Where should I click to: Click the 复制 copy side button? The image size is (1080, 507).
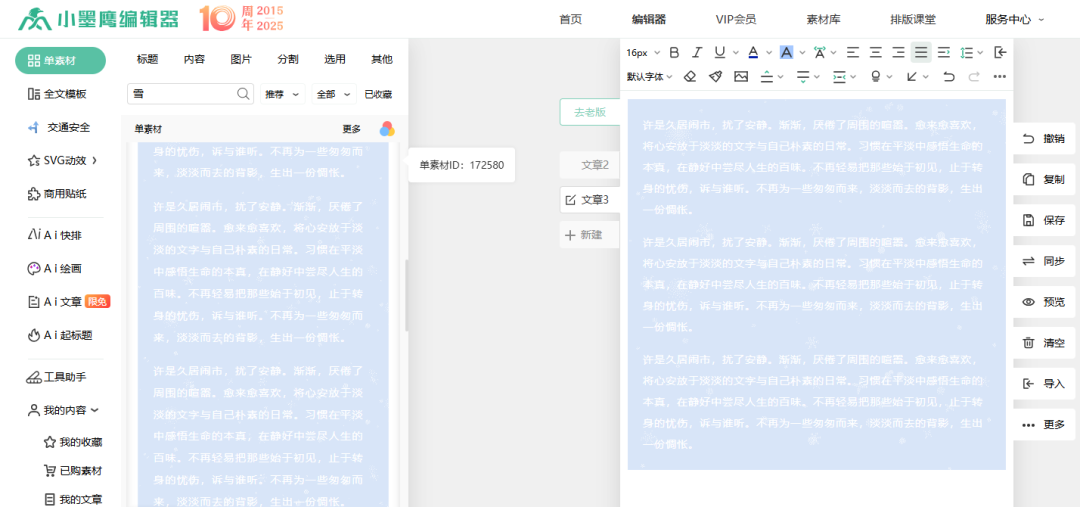click(x=1044, y=180)
